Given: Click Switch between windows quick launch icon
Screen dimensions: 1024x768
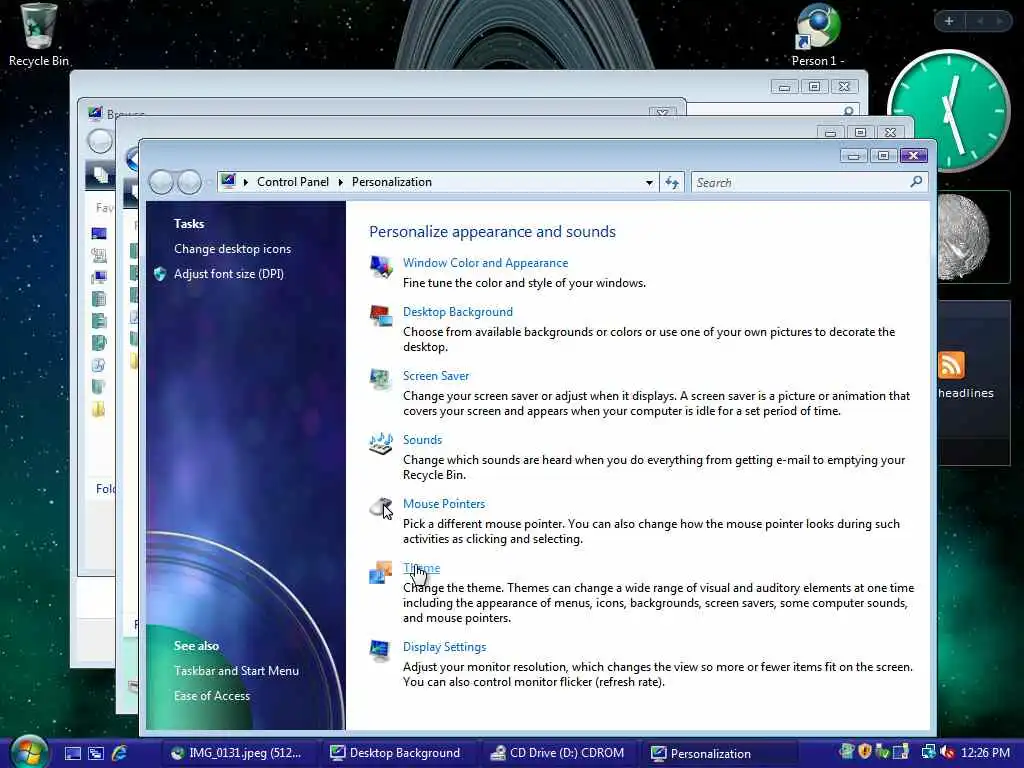Looking at the screenshot, I should pos(96,753).
